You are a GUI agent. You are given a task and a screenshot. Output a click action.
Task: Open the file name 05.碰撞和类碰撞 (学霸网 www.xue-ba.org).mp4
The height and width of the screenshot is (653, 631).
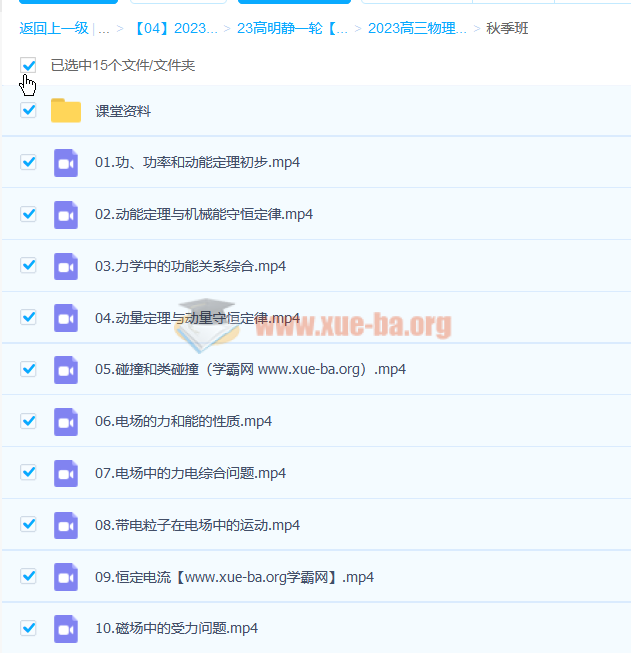coord(250,369)
